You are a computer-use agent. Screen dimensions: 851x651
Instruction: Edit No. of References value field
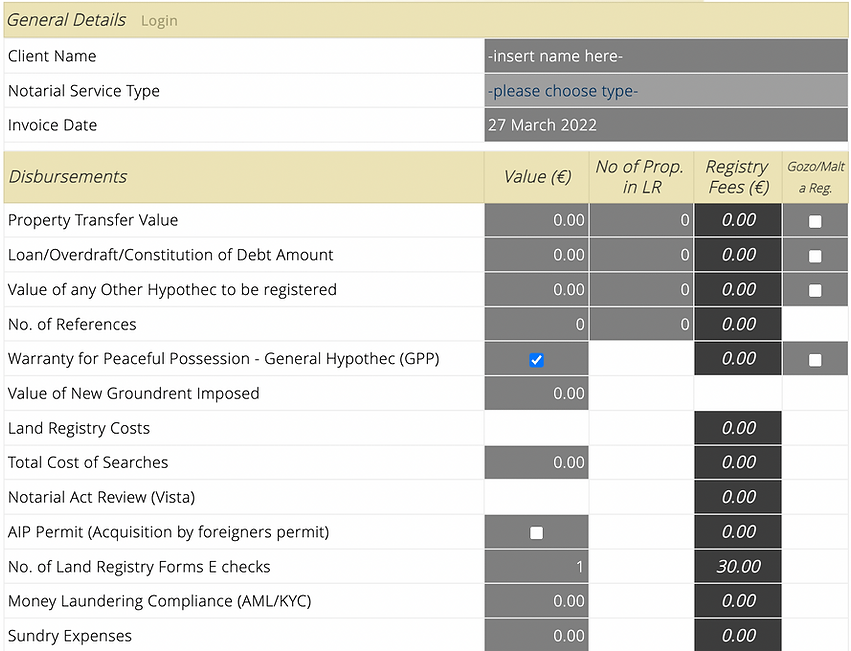pyautogui.click(x=536, y=324)
